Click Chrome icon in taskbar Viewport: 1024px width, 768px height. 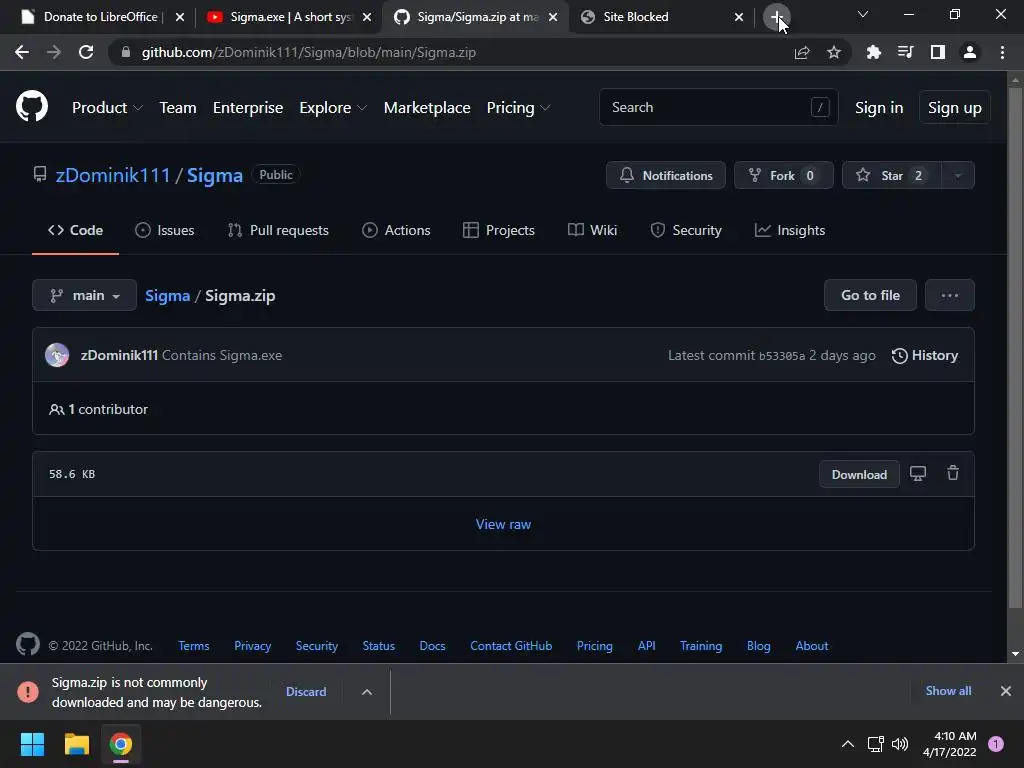click(120, 744)
